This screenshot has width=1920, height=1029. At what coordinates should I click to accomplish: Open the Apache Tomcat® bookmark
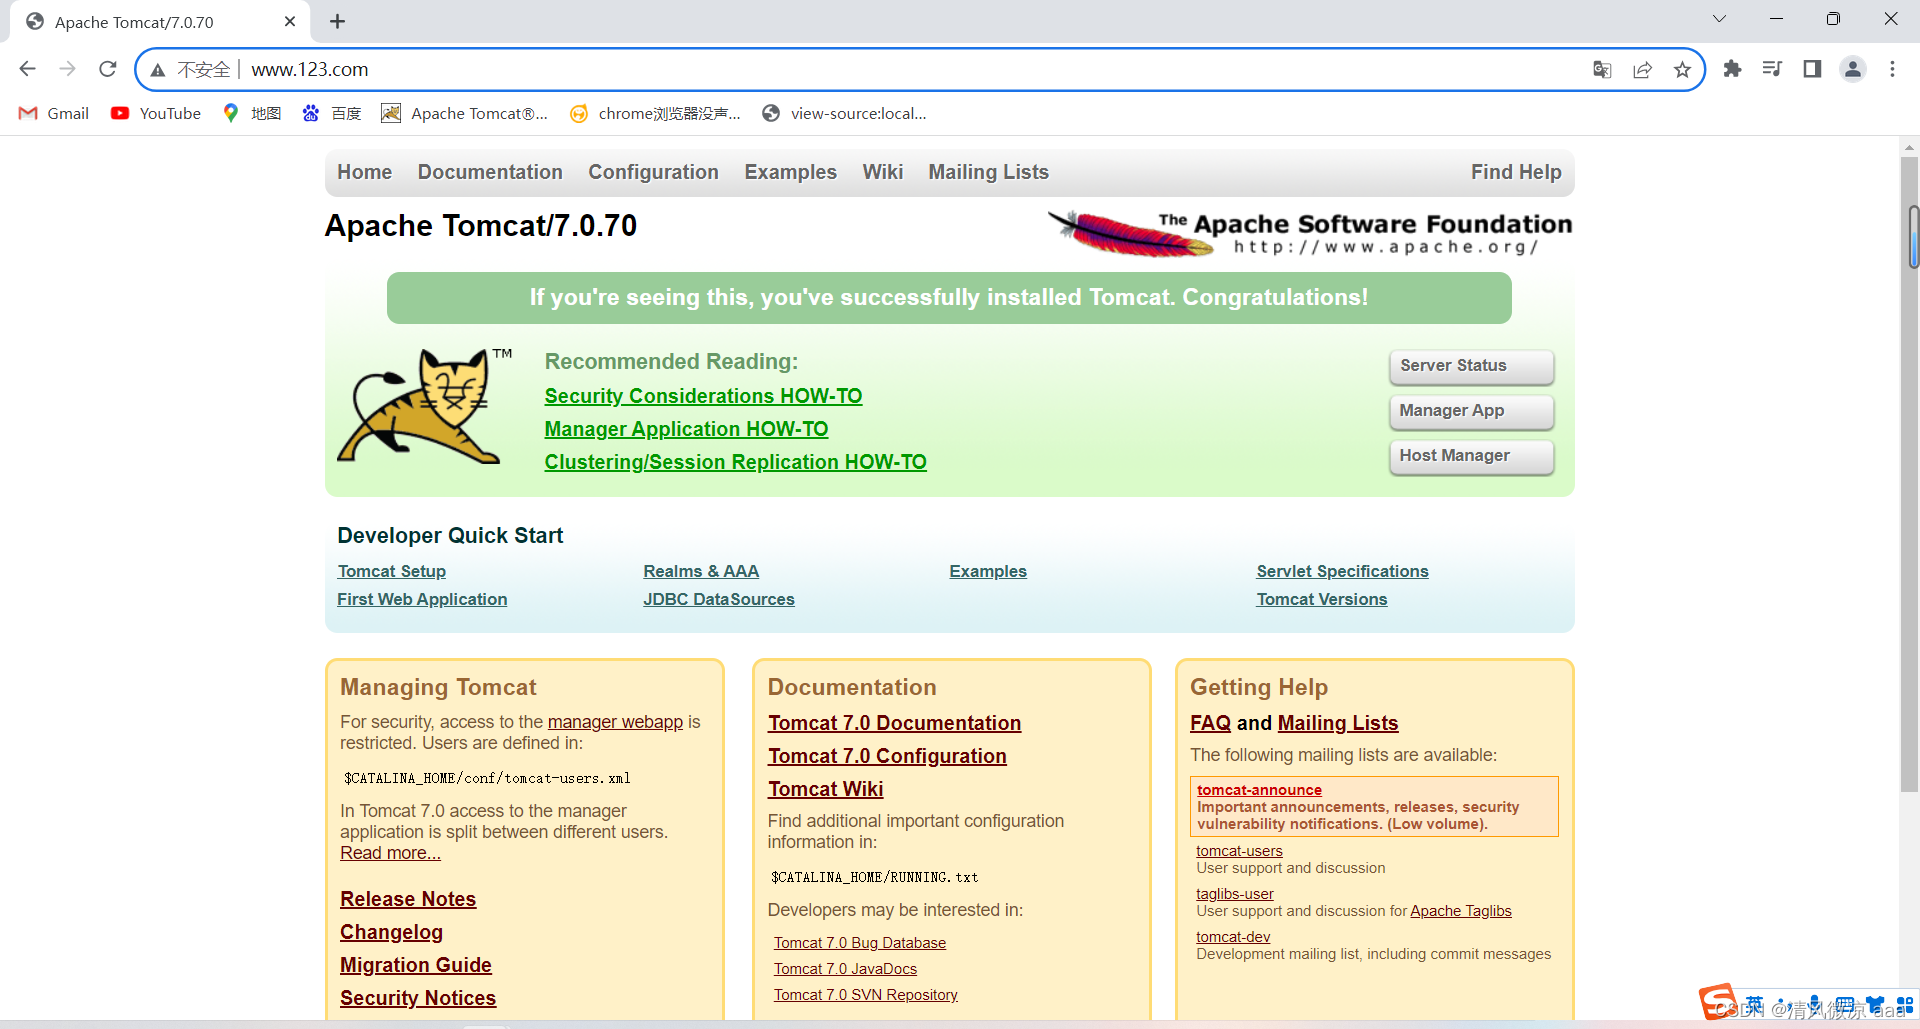(465, 113)
